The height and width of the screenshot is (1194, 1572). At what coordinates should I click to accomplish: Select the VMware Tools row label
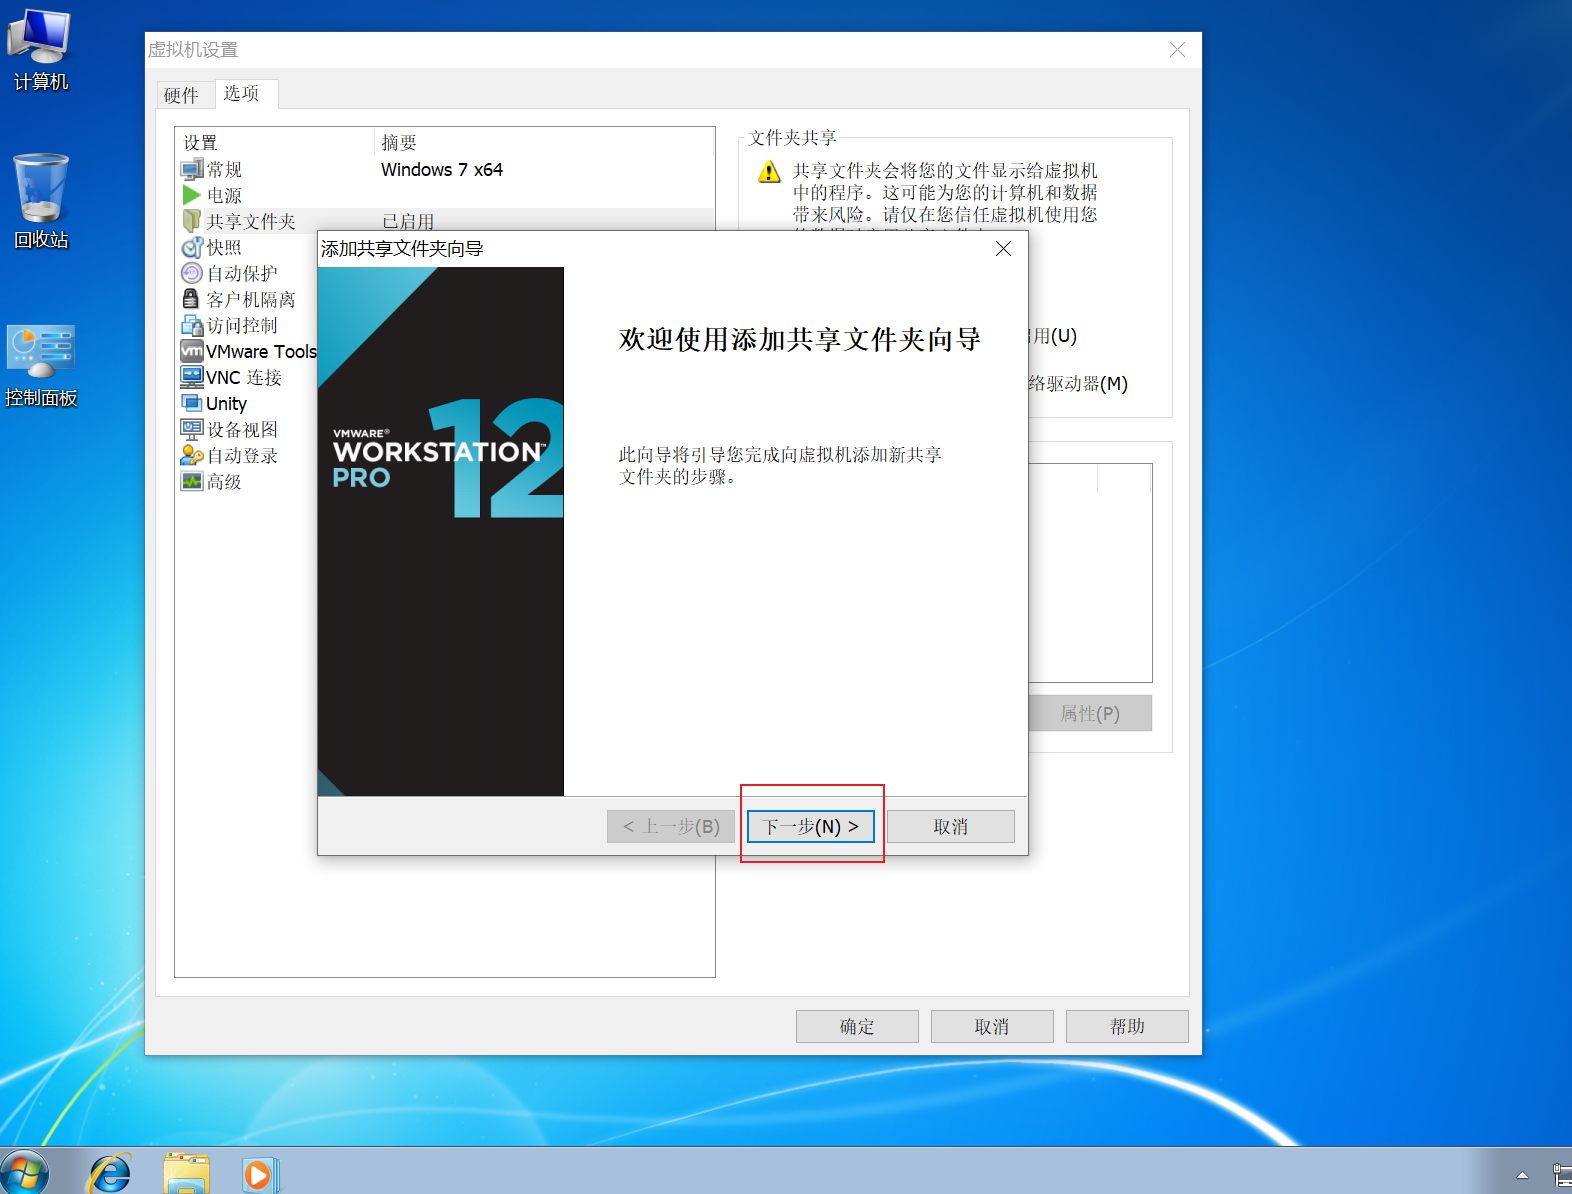coord(261,352)
